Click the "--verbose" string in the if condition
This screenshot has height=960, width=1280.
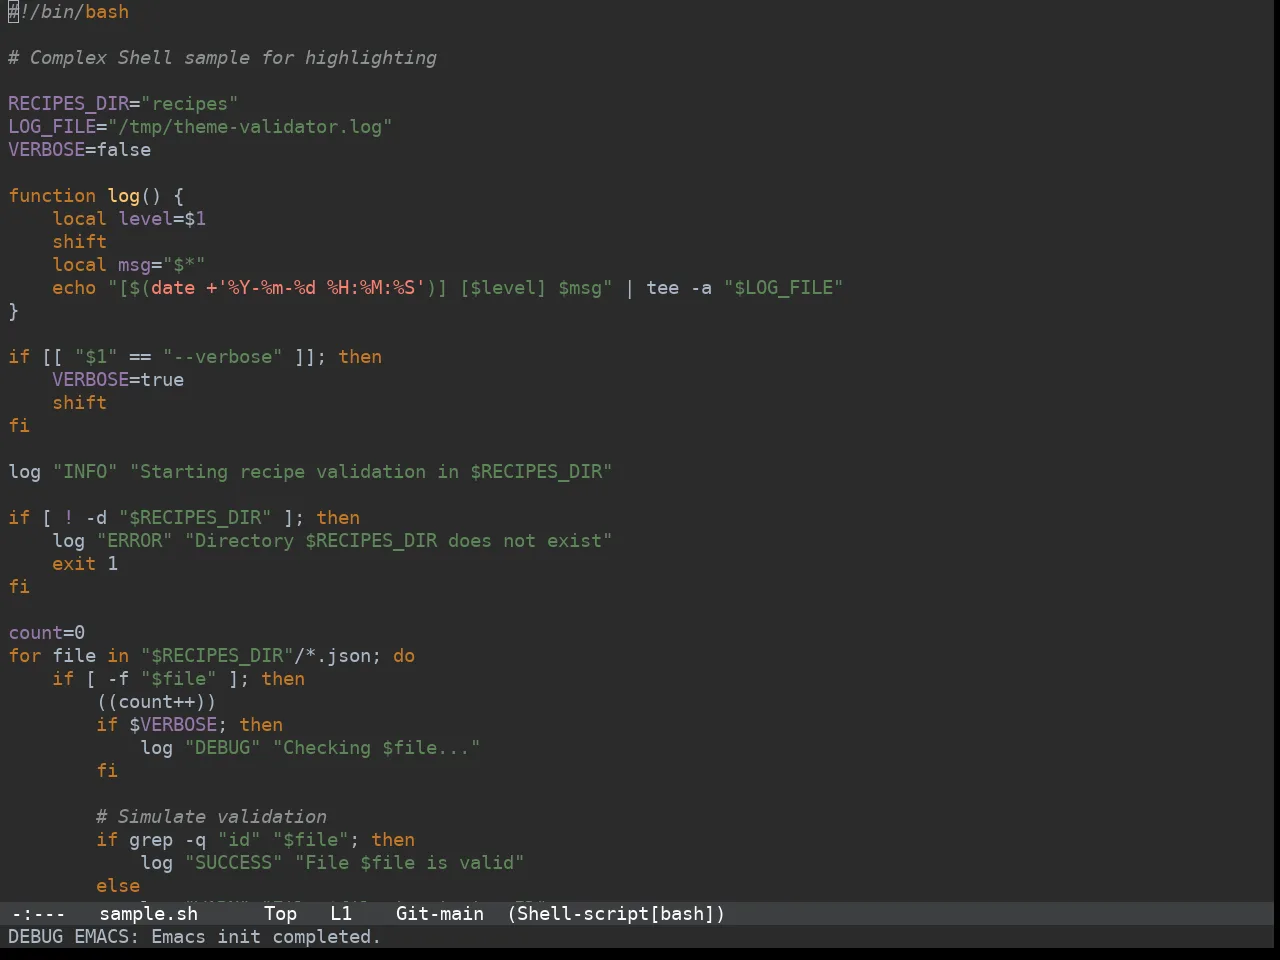pyautogui.click(x=223, y=357)
